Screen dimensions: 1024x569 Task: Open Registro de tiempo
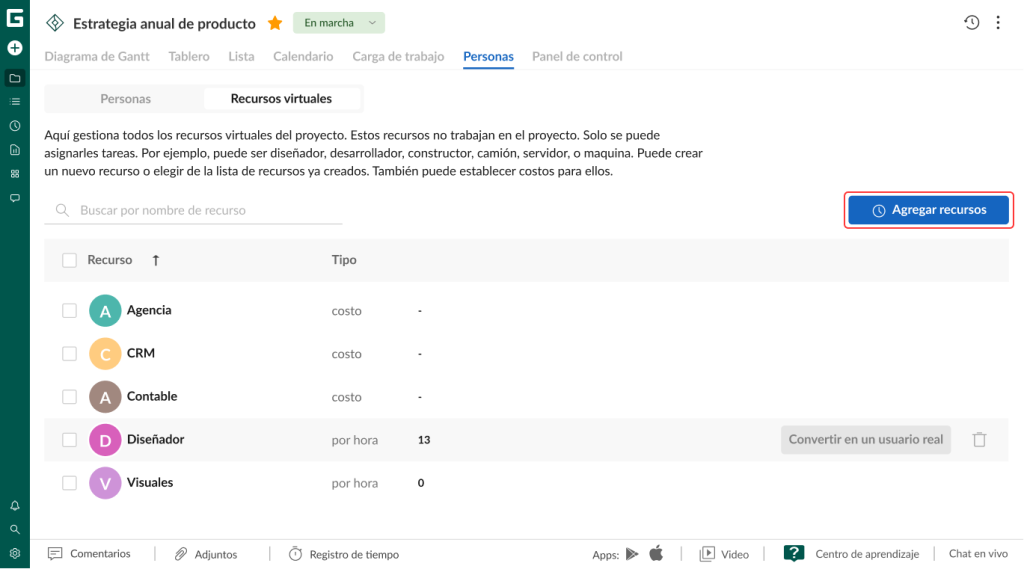click(x=344, y=554)
